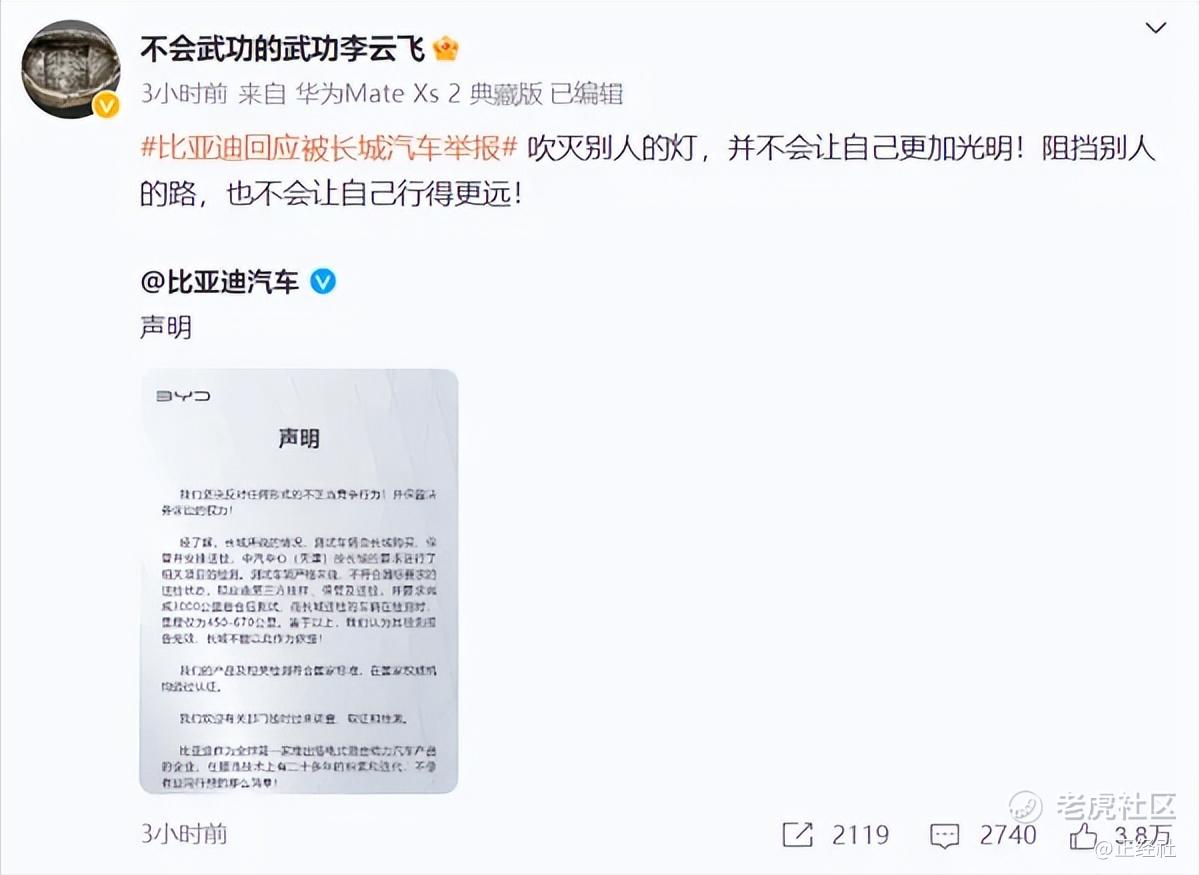
Task: Click the 3.8万 likes count
Action: (1142, 834)
